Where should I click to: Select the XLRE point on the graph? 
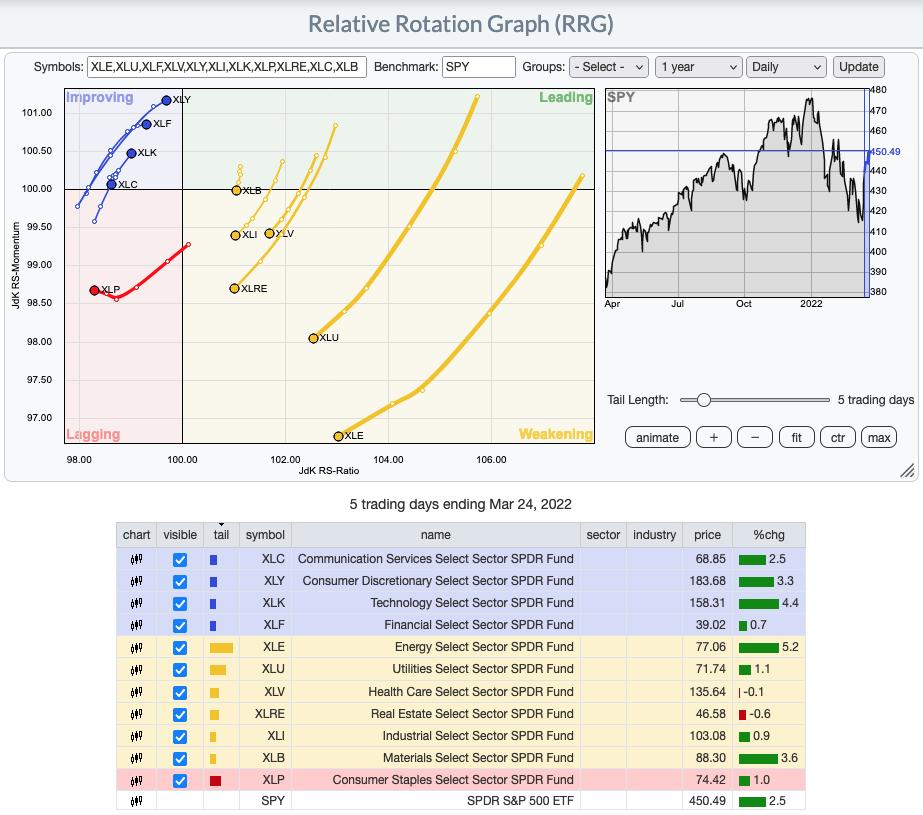(x=234, y=288)
